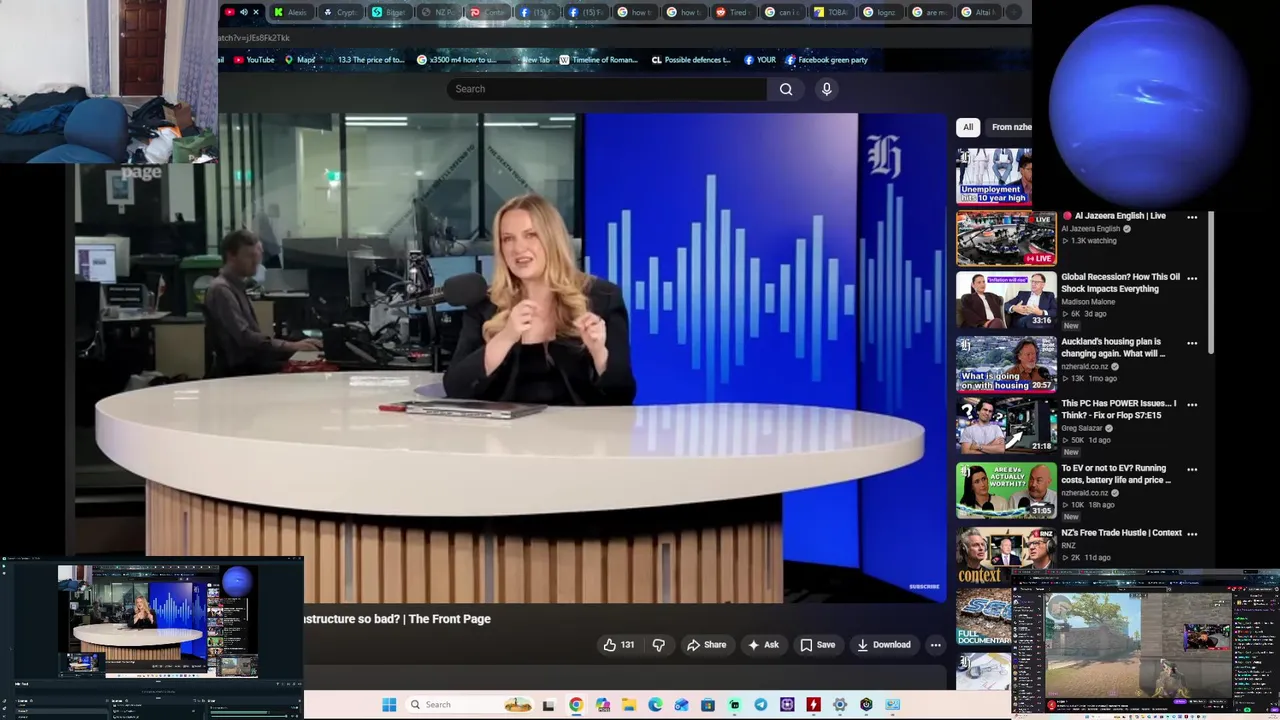Open File Explorer from the taskbar

[x=629, y=705]
